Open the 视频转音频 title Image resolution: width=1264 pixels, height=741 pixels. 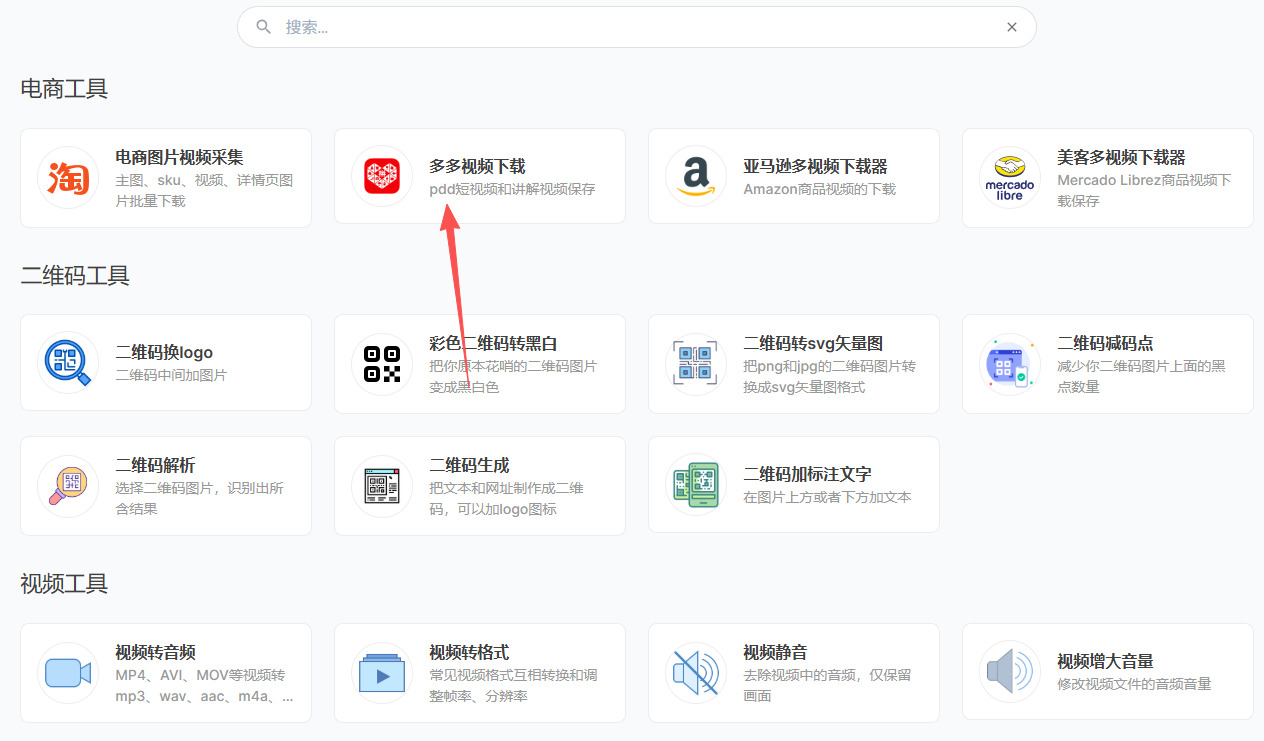point(156,652)
